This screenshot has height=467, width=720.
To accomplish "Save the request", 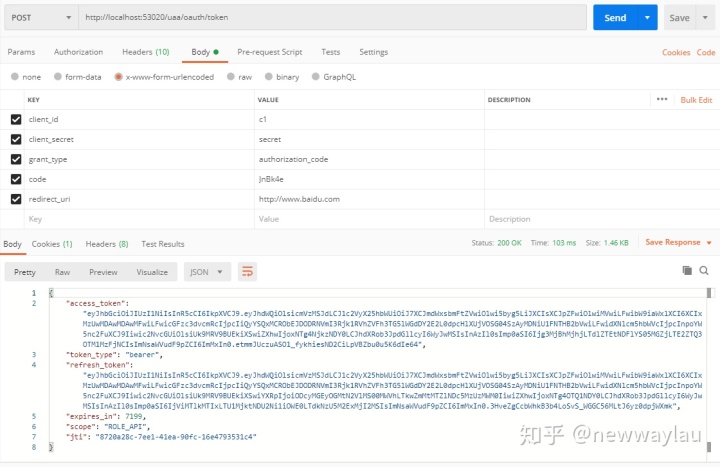I will point(680,17).
